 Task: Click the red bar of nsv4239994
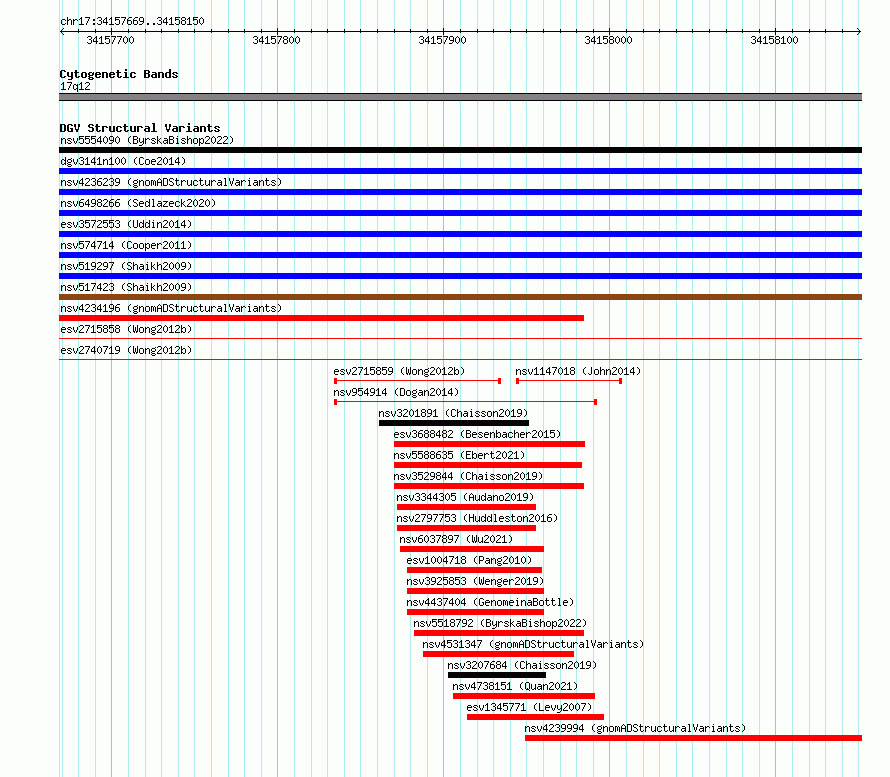tap(694, 738)
